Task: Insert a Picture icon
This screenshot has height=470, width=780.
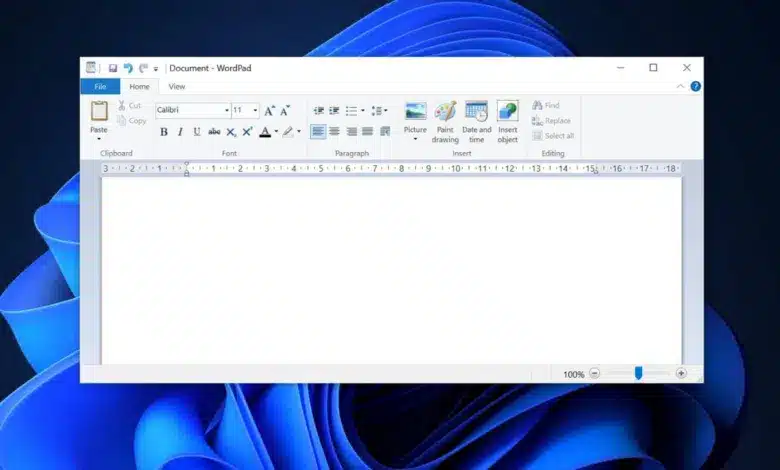Action: 415,111
